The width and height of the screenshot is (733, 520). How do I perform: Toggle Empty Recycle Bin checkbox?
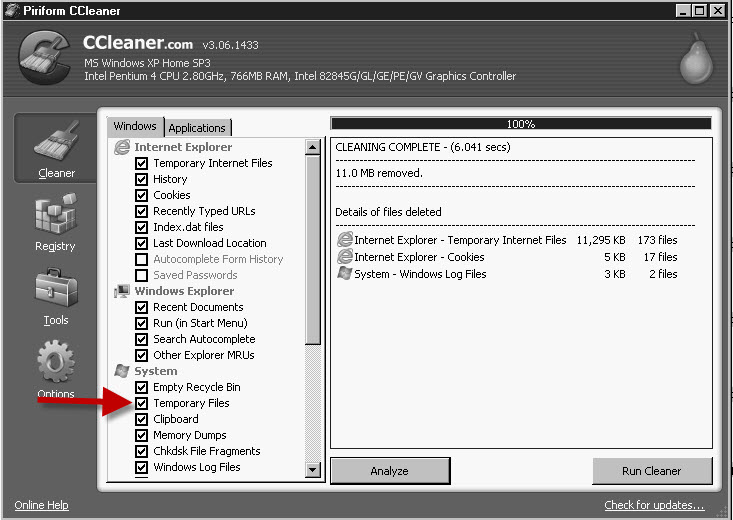(141, 387)
